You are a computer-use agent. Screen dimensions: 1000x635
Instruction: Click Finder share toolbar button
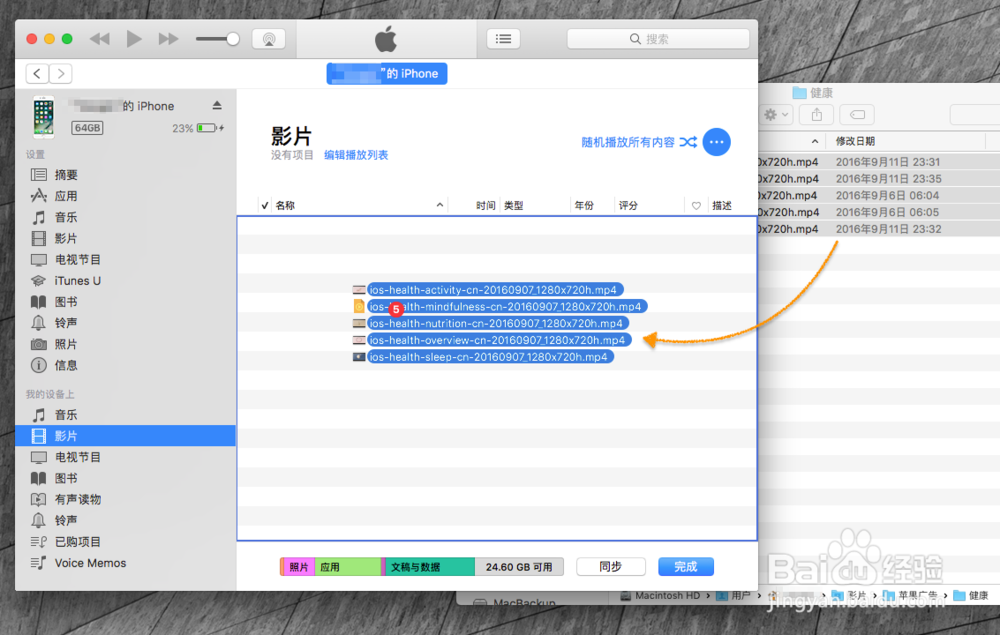pos(816,115)
